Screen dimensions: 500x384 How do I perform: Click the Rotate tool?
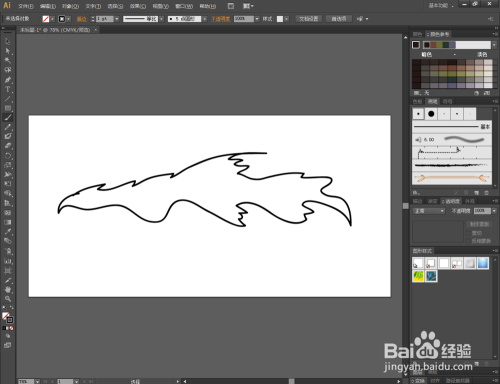8,155
